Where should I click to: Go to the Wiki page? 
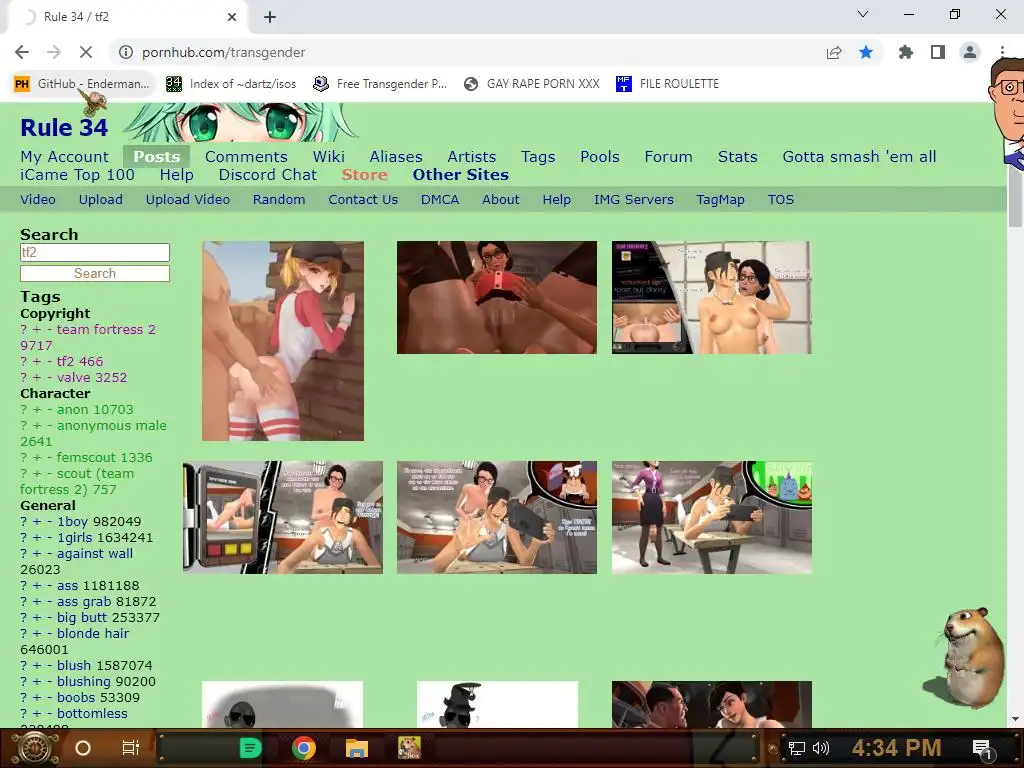328,157
